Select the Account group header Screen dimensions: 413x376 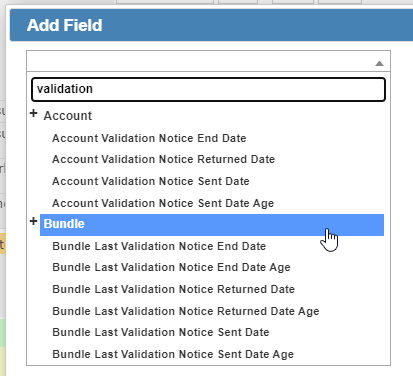(x=68, y=116)
